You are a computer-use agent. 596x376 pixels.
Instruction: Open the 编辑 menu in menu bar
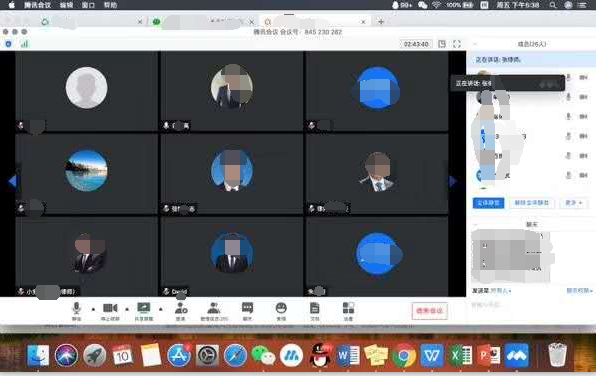click(67, 5)
